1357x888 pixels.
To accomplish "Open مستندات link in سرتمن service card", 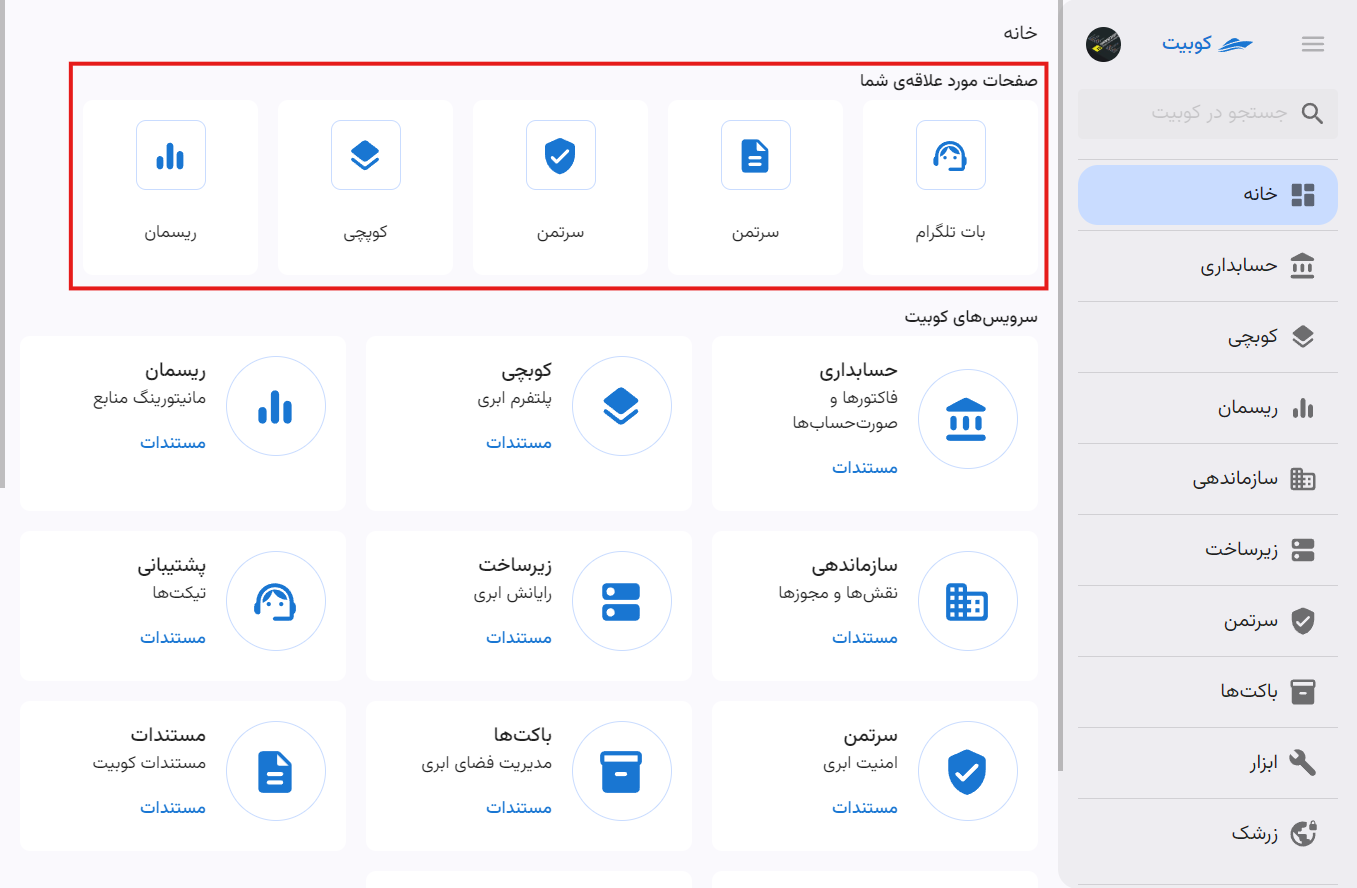I will (x=865, y=807).
